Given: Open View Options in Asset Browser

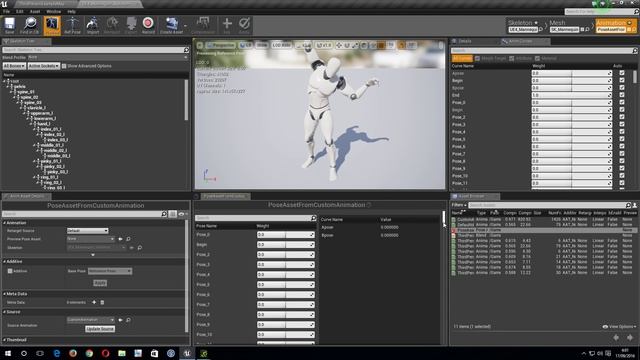Looking at the screenshot, I should coord(619,327).
